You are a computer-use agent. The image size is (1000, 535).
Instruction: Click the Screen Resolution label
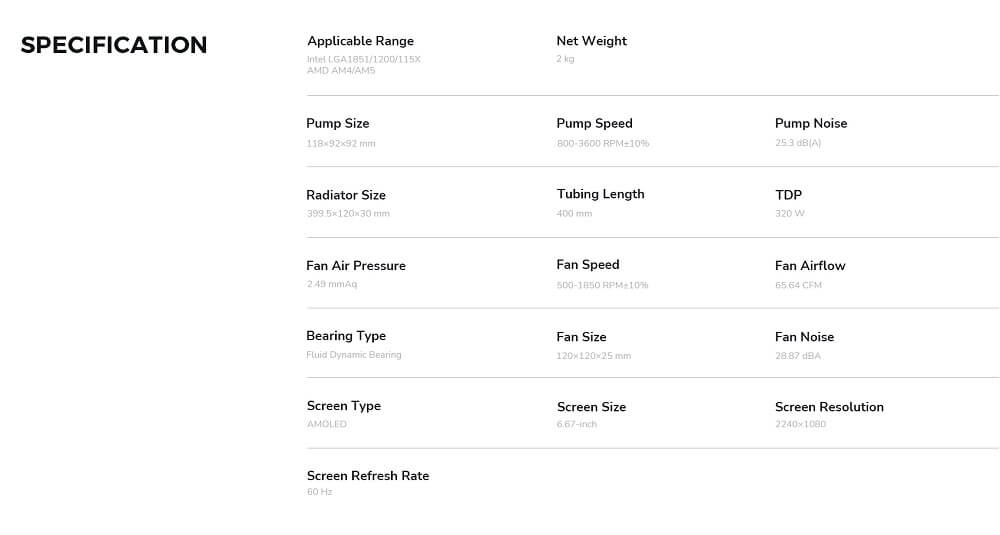click(x=829, y=407)
